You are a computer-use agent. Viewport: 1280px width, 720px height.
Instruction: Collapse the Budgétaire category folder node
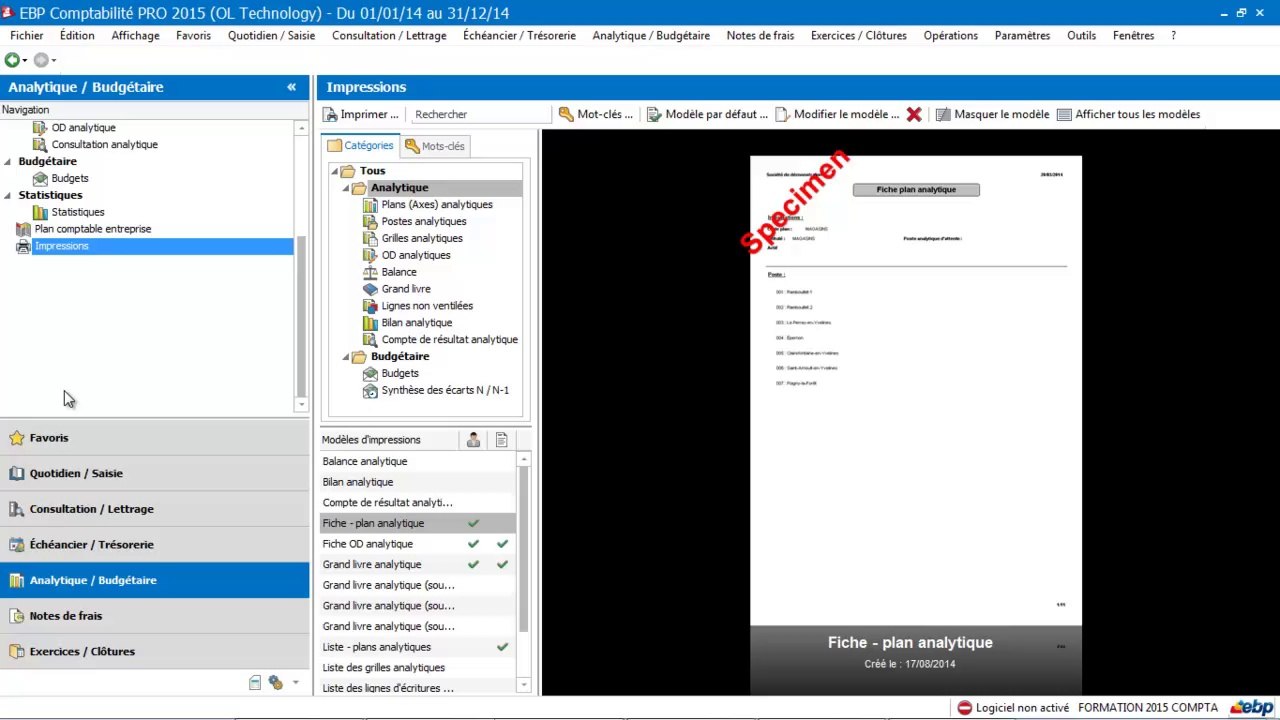[x=346, y=357]
